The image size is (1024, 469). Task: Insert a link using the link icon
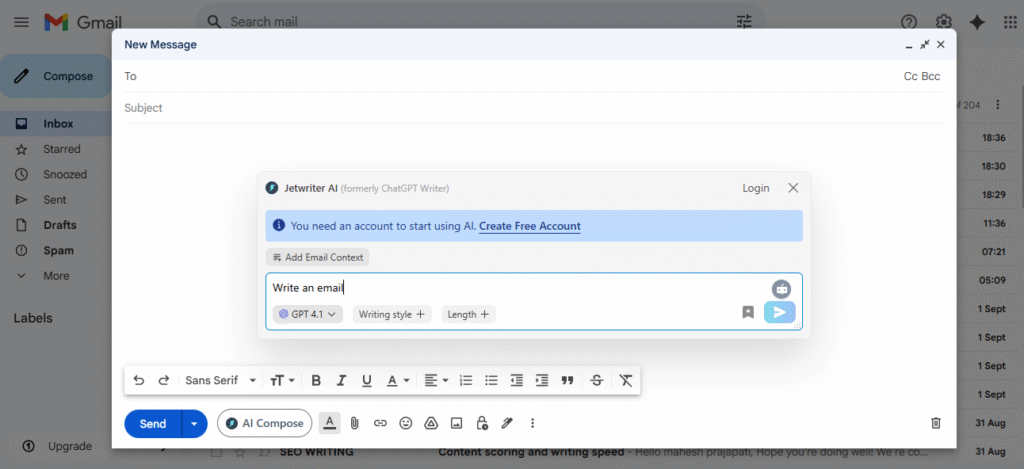click(x=380, y=423)
